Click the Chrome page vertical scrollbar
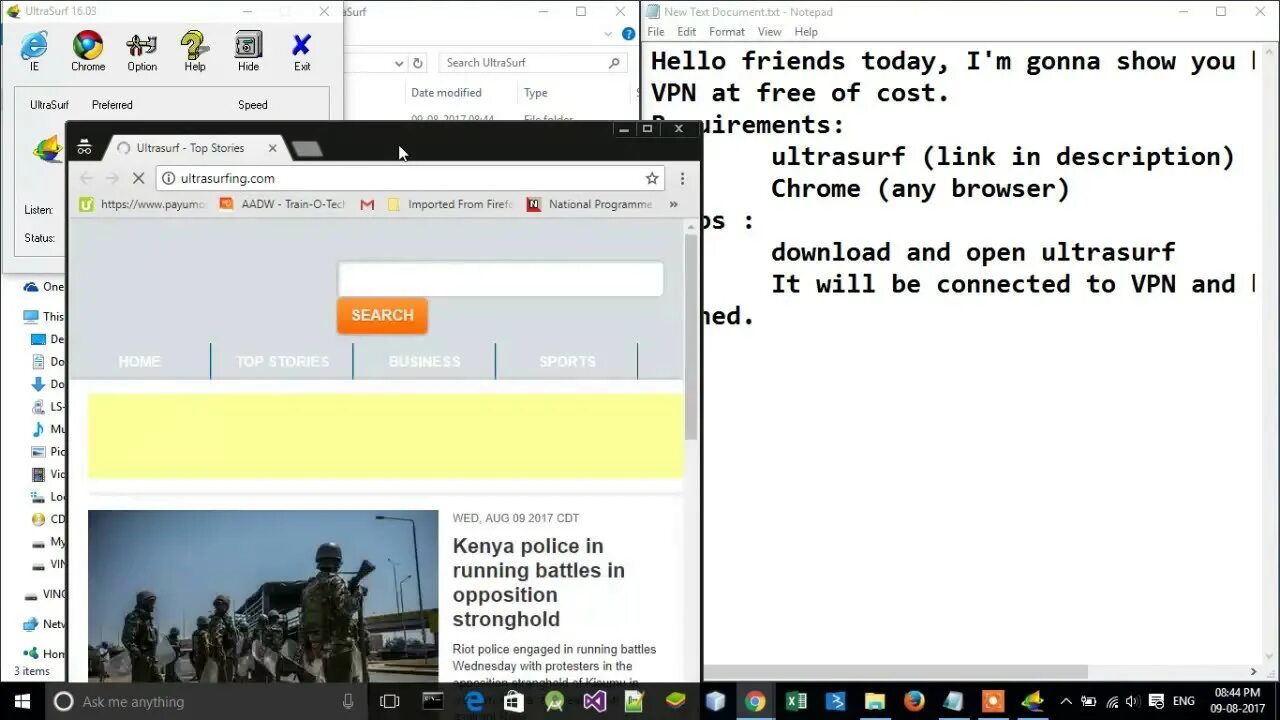This screenshot has height=720, width=1280. (691, 338)
